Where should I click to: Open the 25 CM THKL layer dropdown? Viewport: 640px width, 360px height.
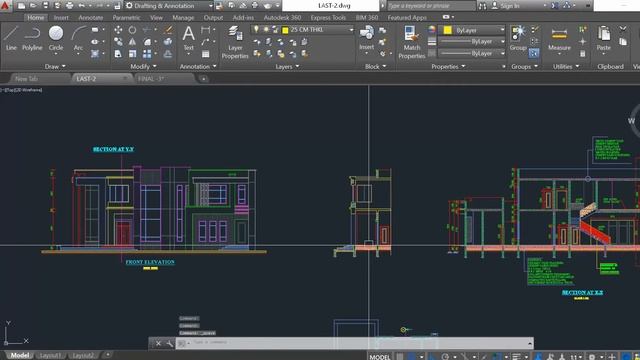click(302, 30)
